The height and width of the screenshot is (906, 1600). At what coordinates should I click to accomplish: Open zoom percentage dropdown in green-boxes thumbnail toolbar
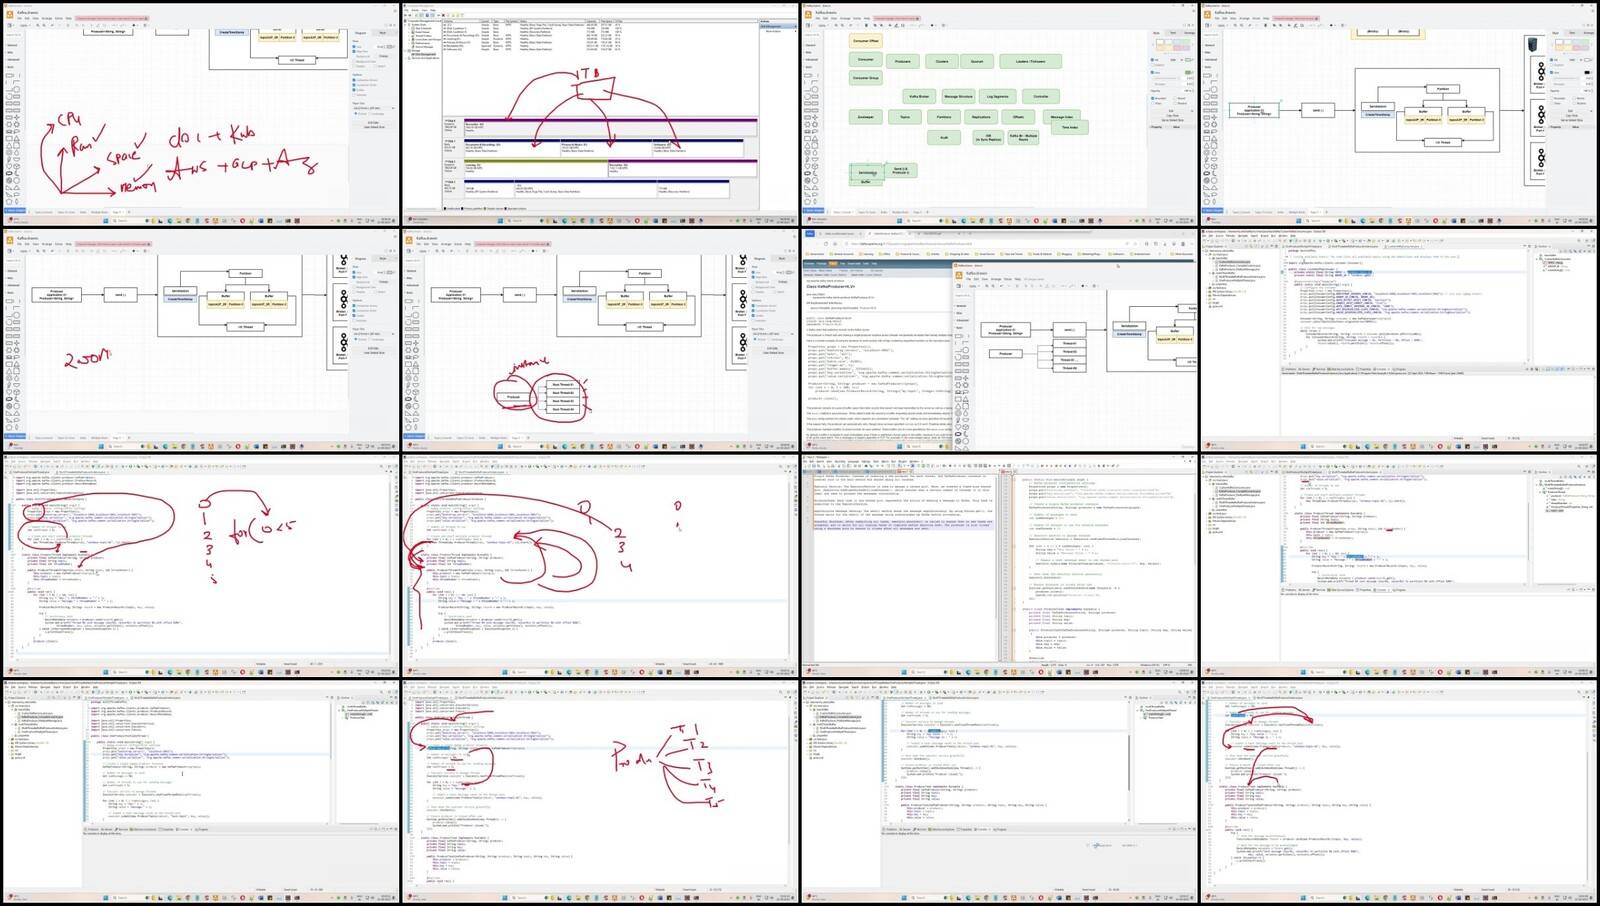[824, 25]
